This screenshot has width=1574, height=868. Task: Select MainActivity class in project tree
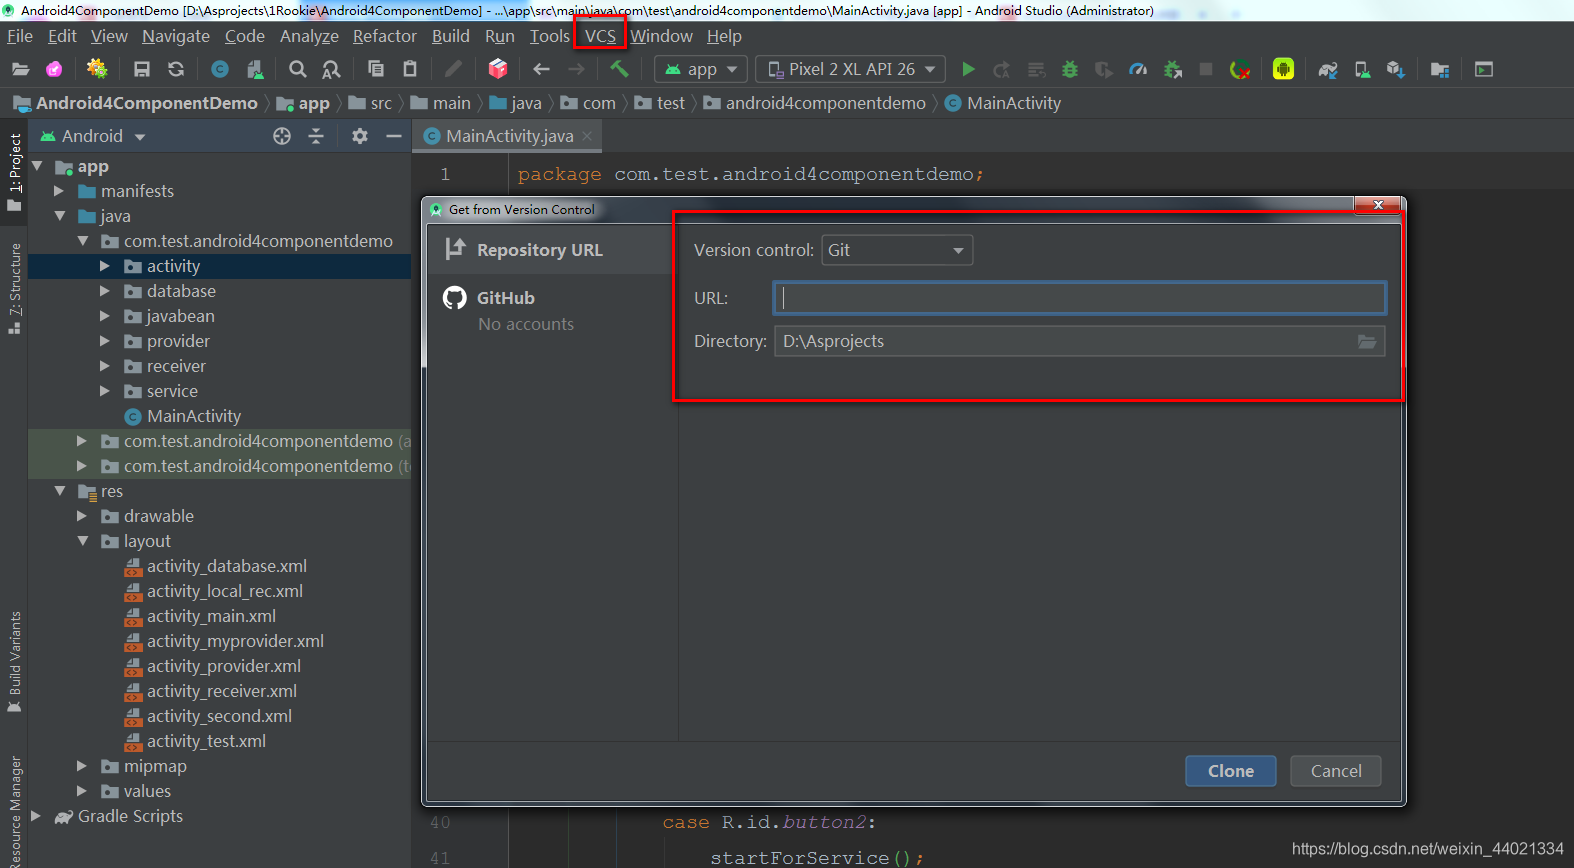pyautogui.click(x=183, y=416)
